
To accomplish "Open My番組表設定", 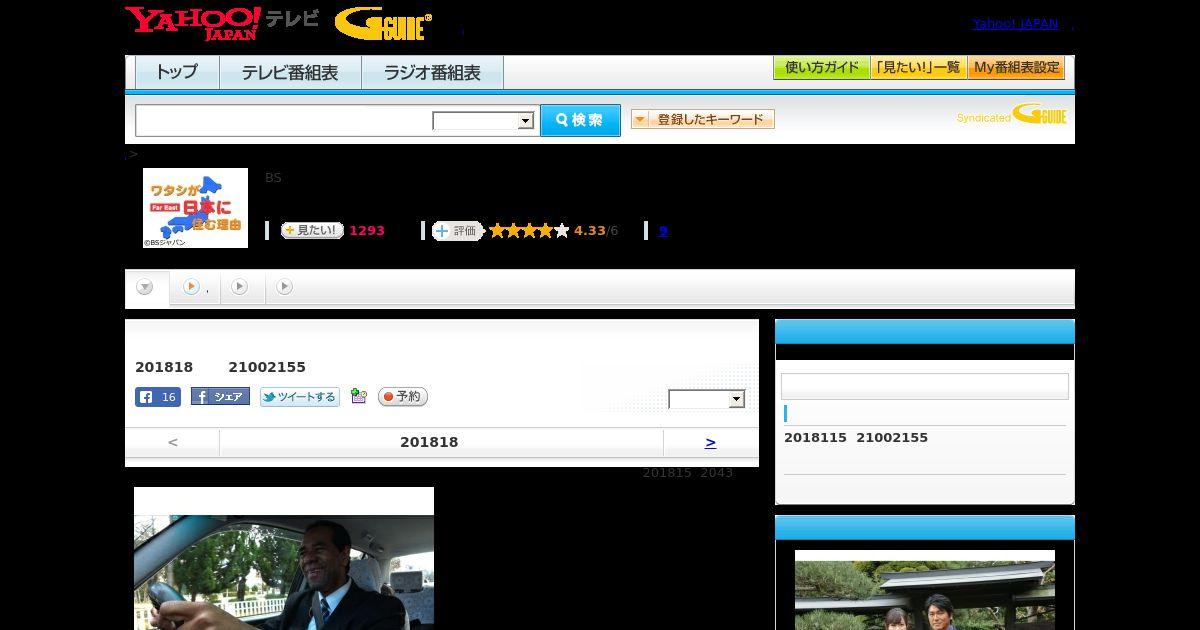I will point(1016,68).
